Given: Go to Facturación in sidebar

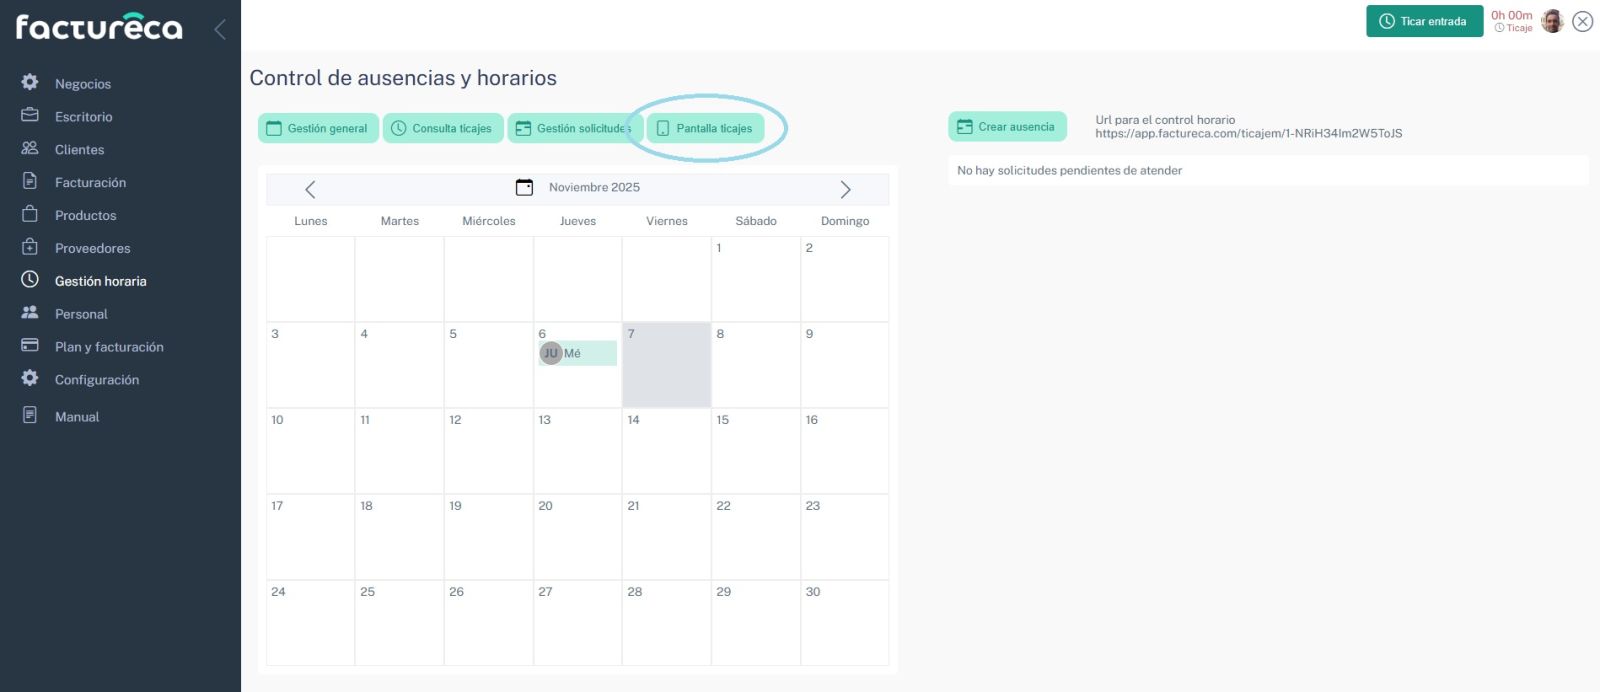Looking at the screenshot, I should pyautogui.click(x=90, y=183).
